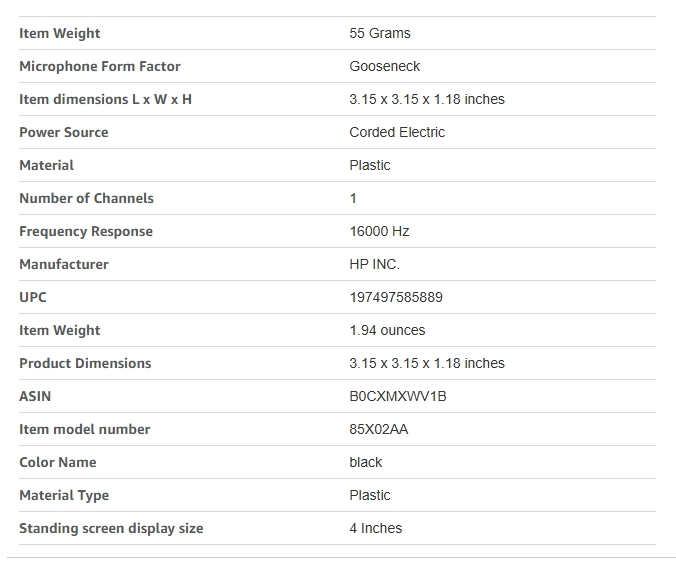Click the ASIN value B0CXMXWV1B
This screenshot has height=561, width=676.
(398, 396)
